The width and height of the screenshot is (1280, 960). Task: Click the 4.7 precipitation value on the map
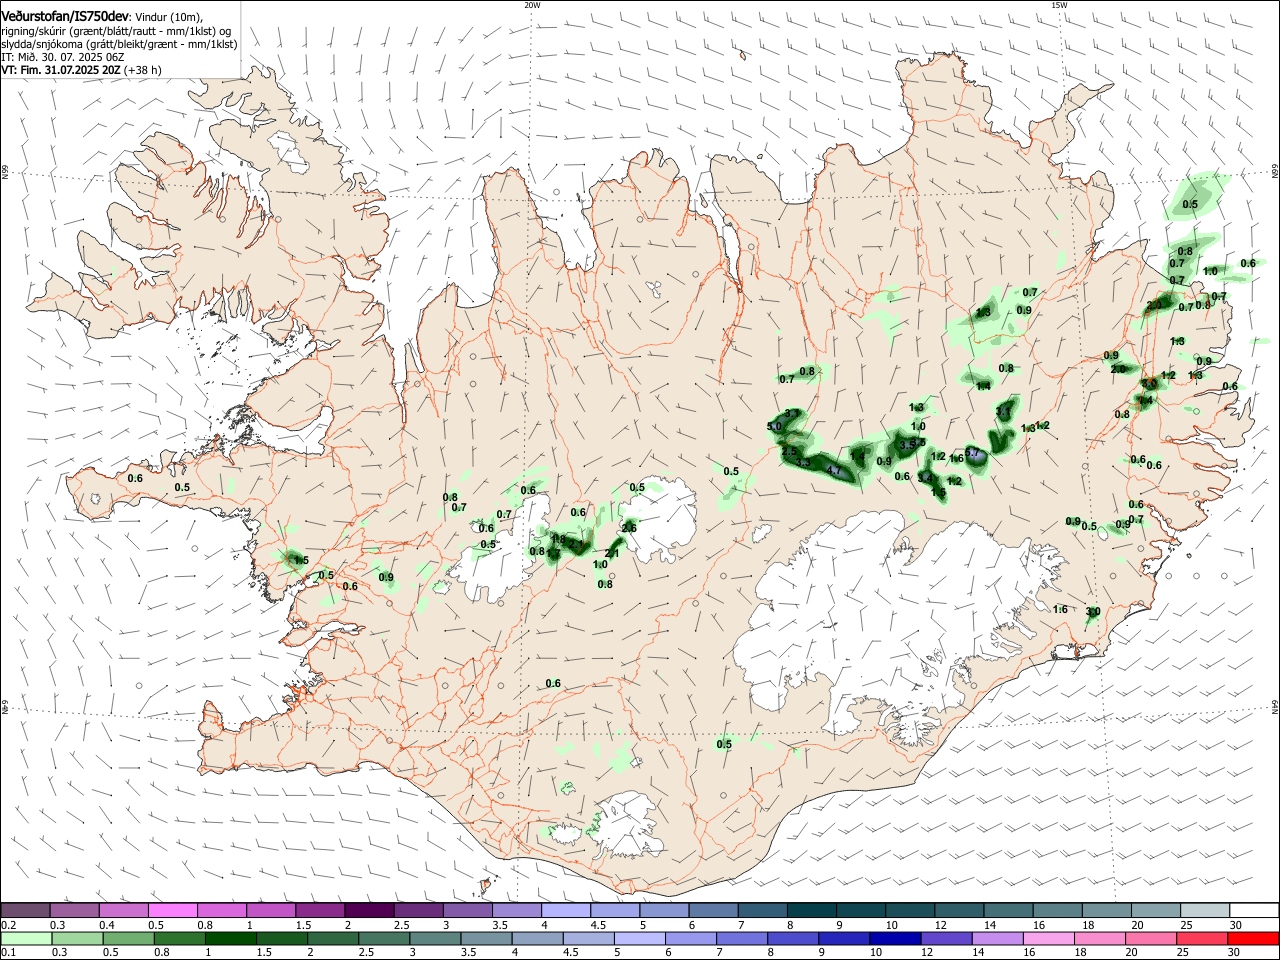(x=834, y=469)
